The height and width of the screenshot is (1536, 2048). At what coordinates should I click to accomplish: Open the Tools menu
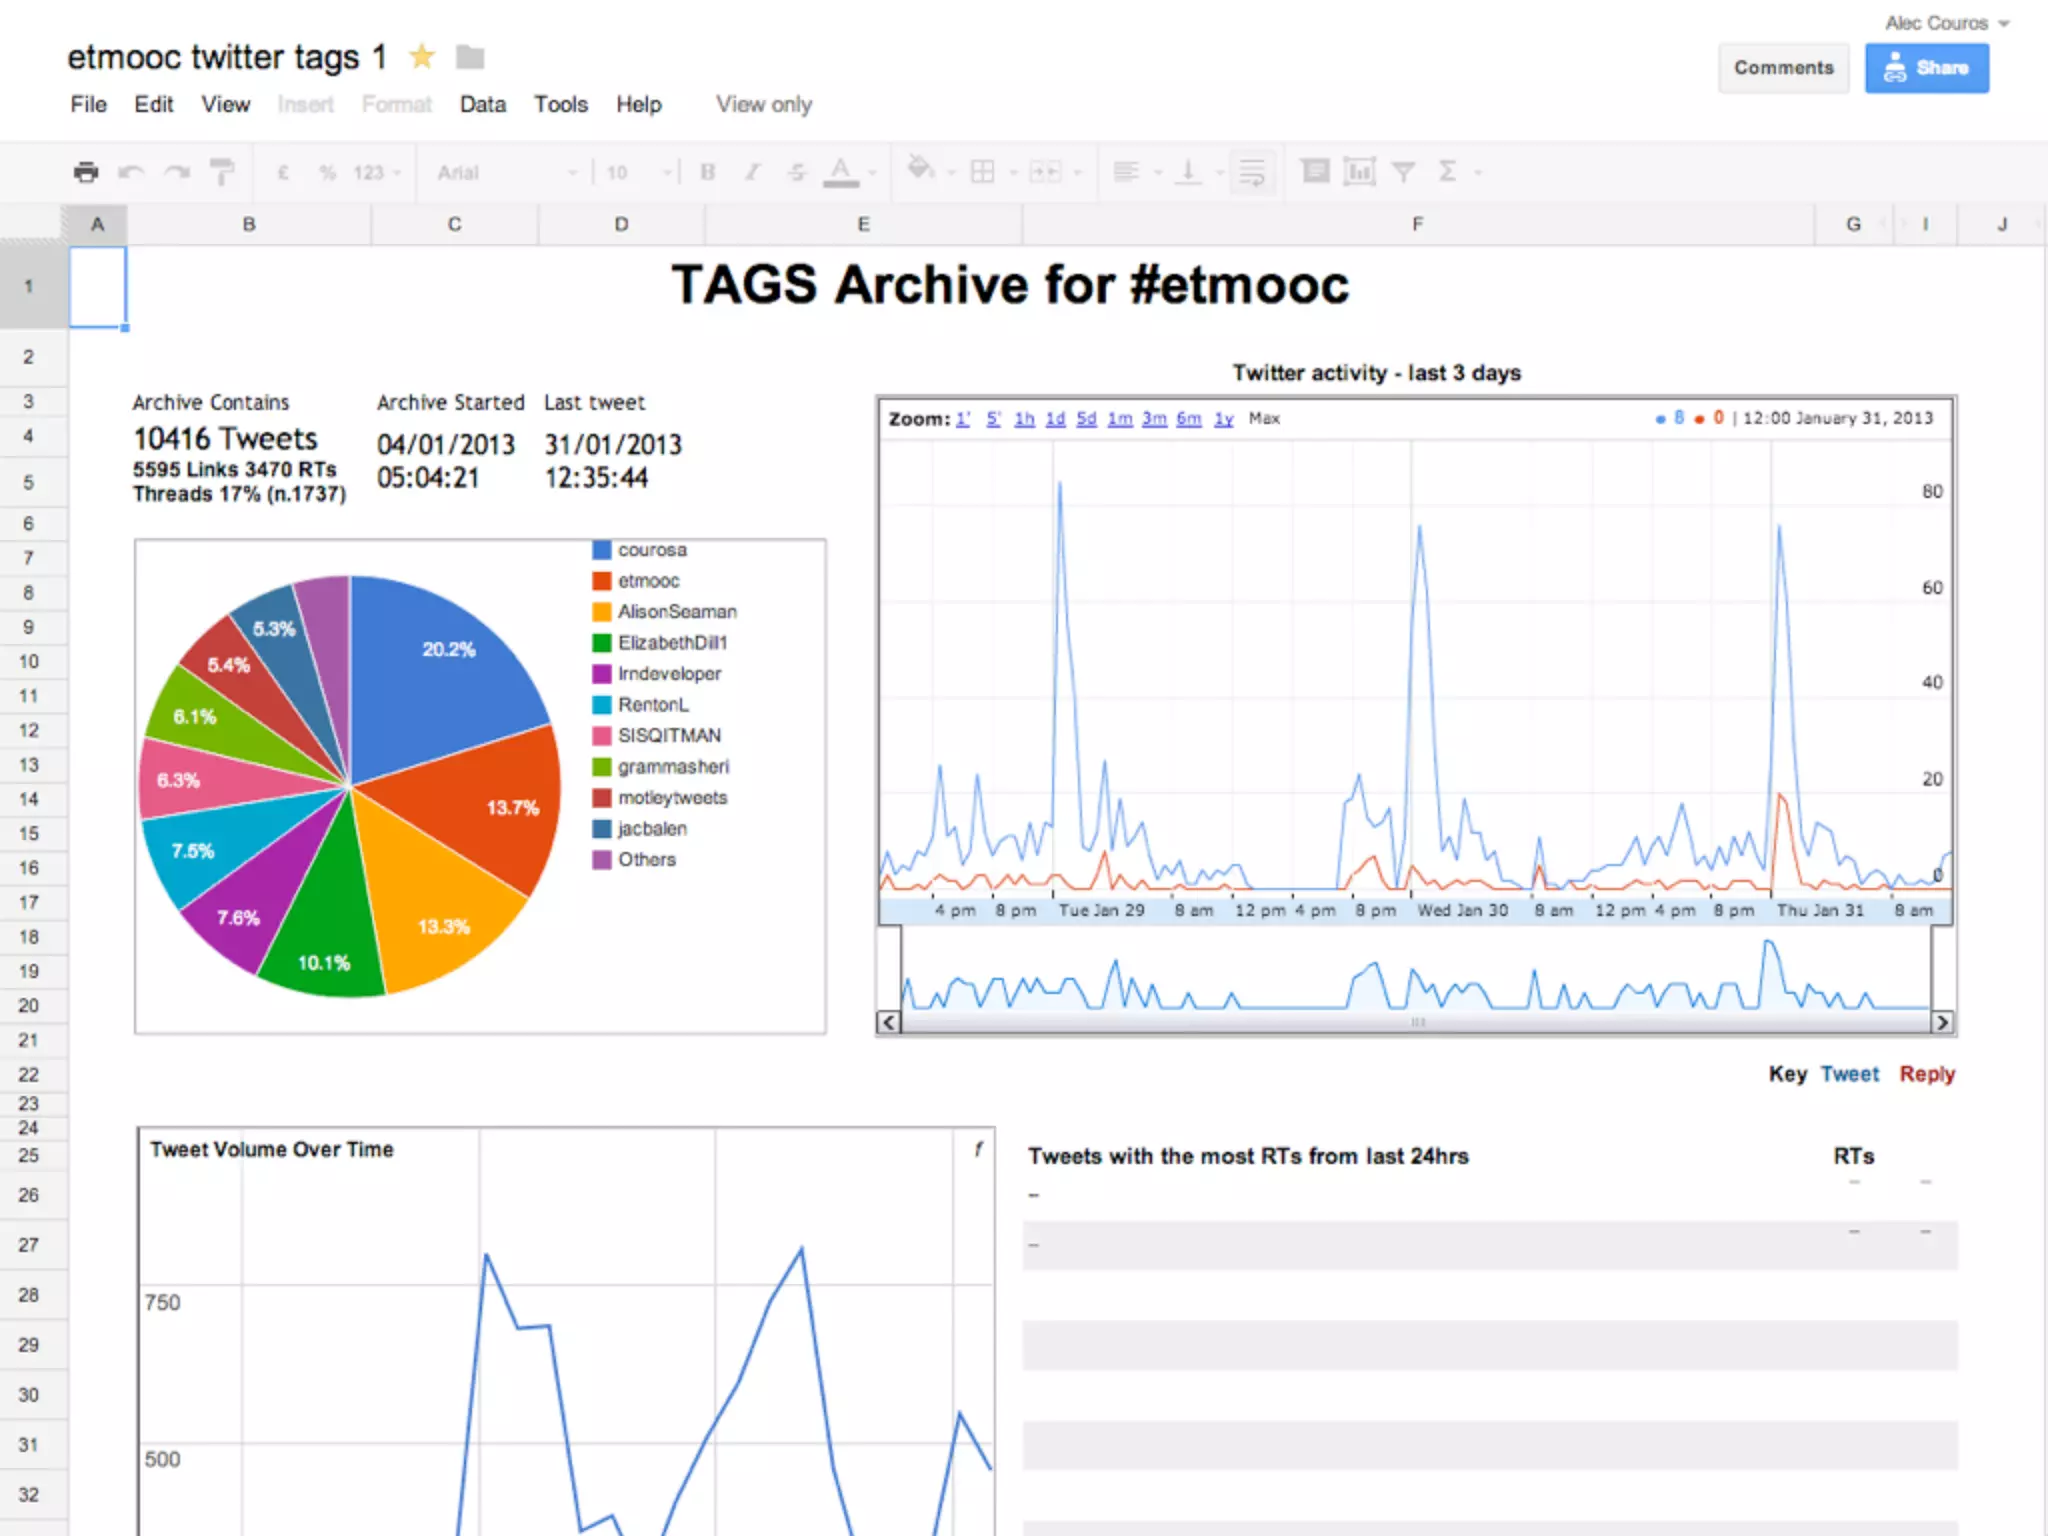tap(560, 104)
